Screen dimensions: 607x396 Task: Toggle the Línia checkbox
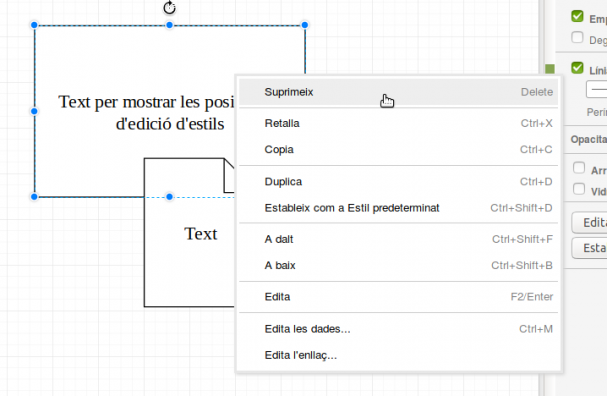coord(577,68)
